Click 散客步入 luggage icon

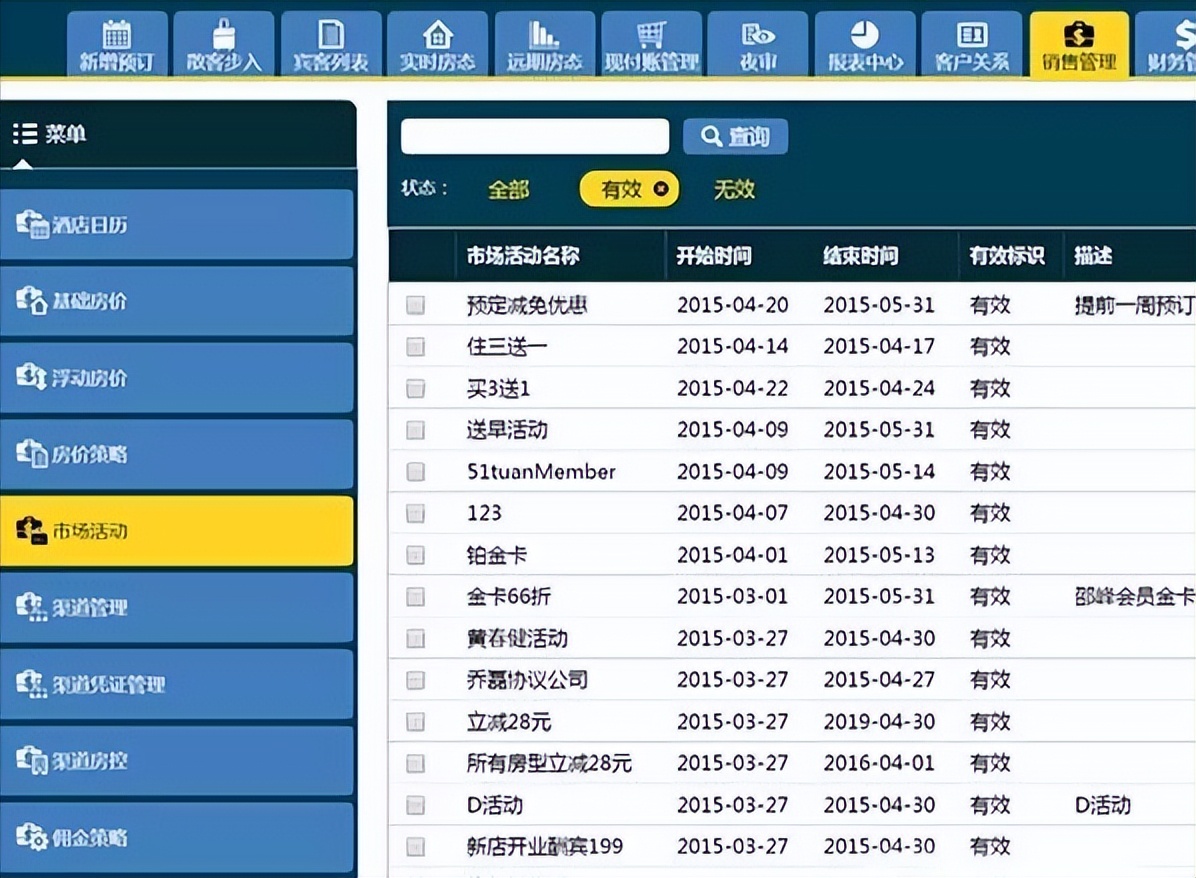pos(223,34)
